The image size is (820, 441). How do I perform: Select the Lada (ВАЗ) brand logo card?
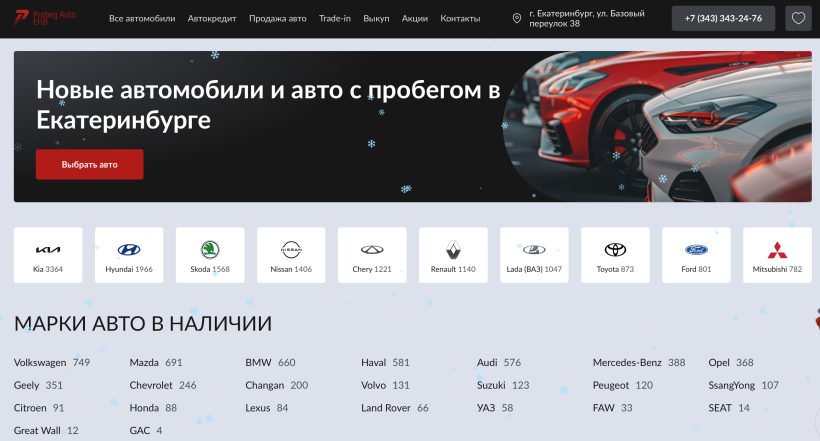pos(534,255)
